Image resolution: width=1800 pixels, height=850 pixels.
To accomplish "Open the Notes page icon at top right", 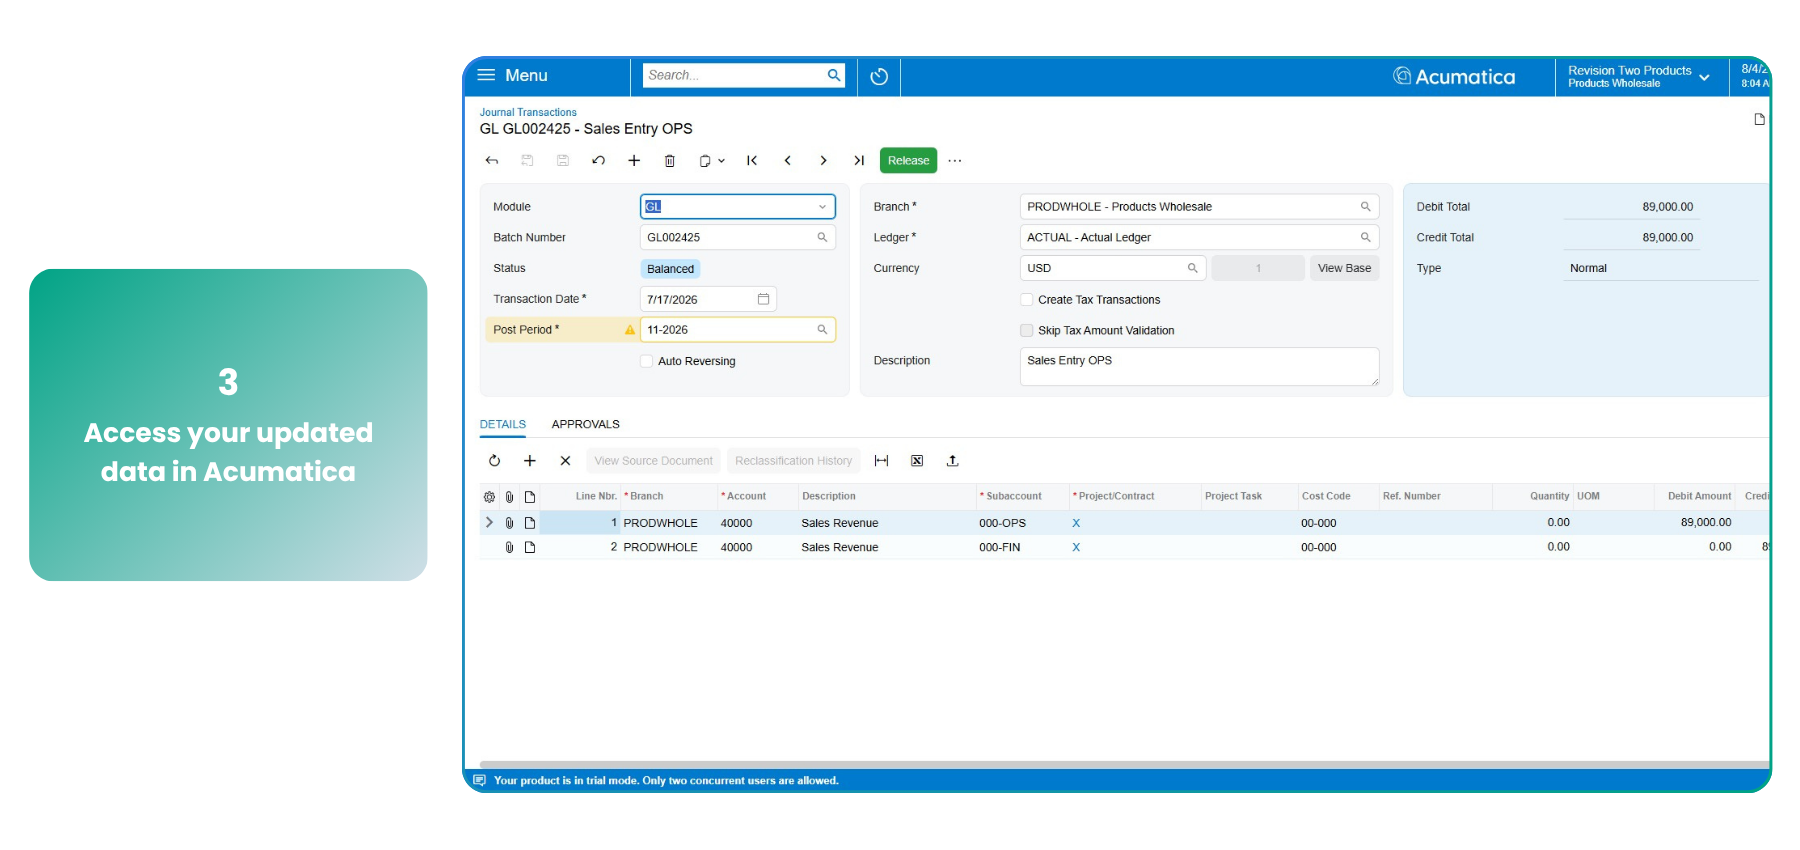I will [1759, 119].
